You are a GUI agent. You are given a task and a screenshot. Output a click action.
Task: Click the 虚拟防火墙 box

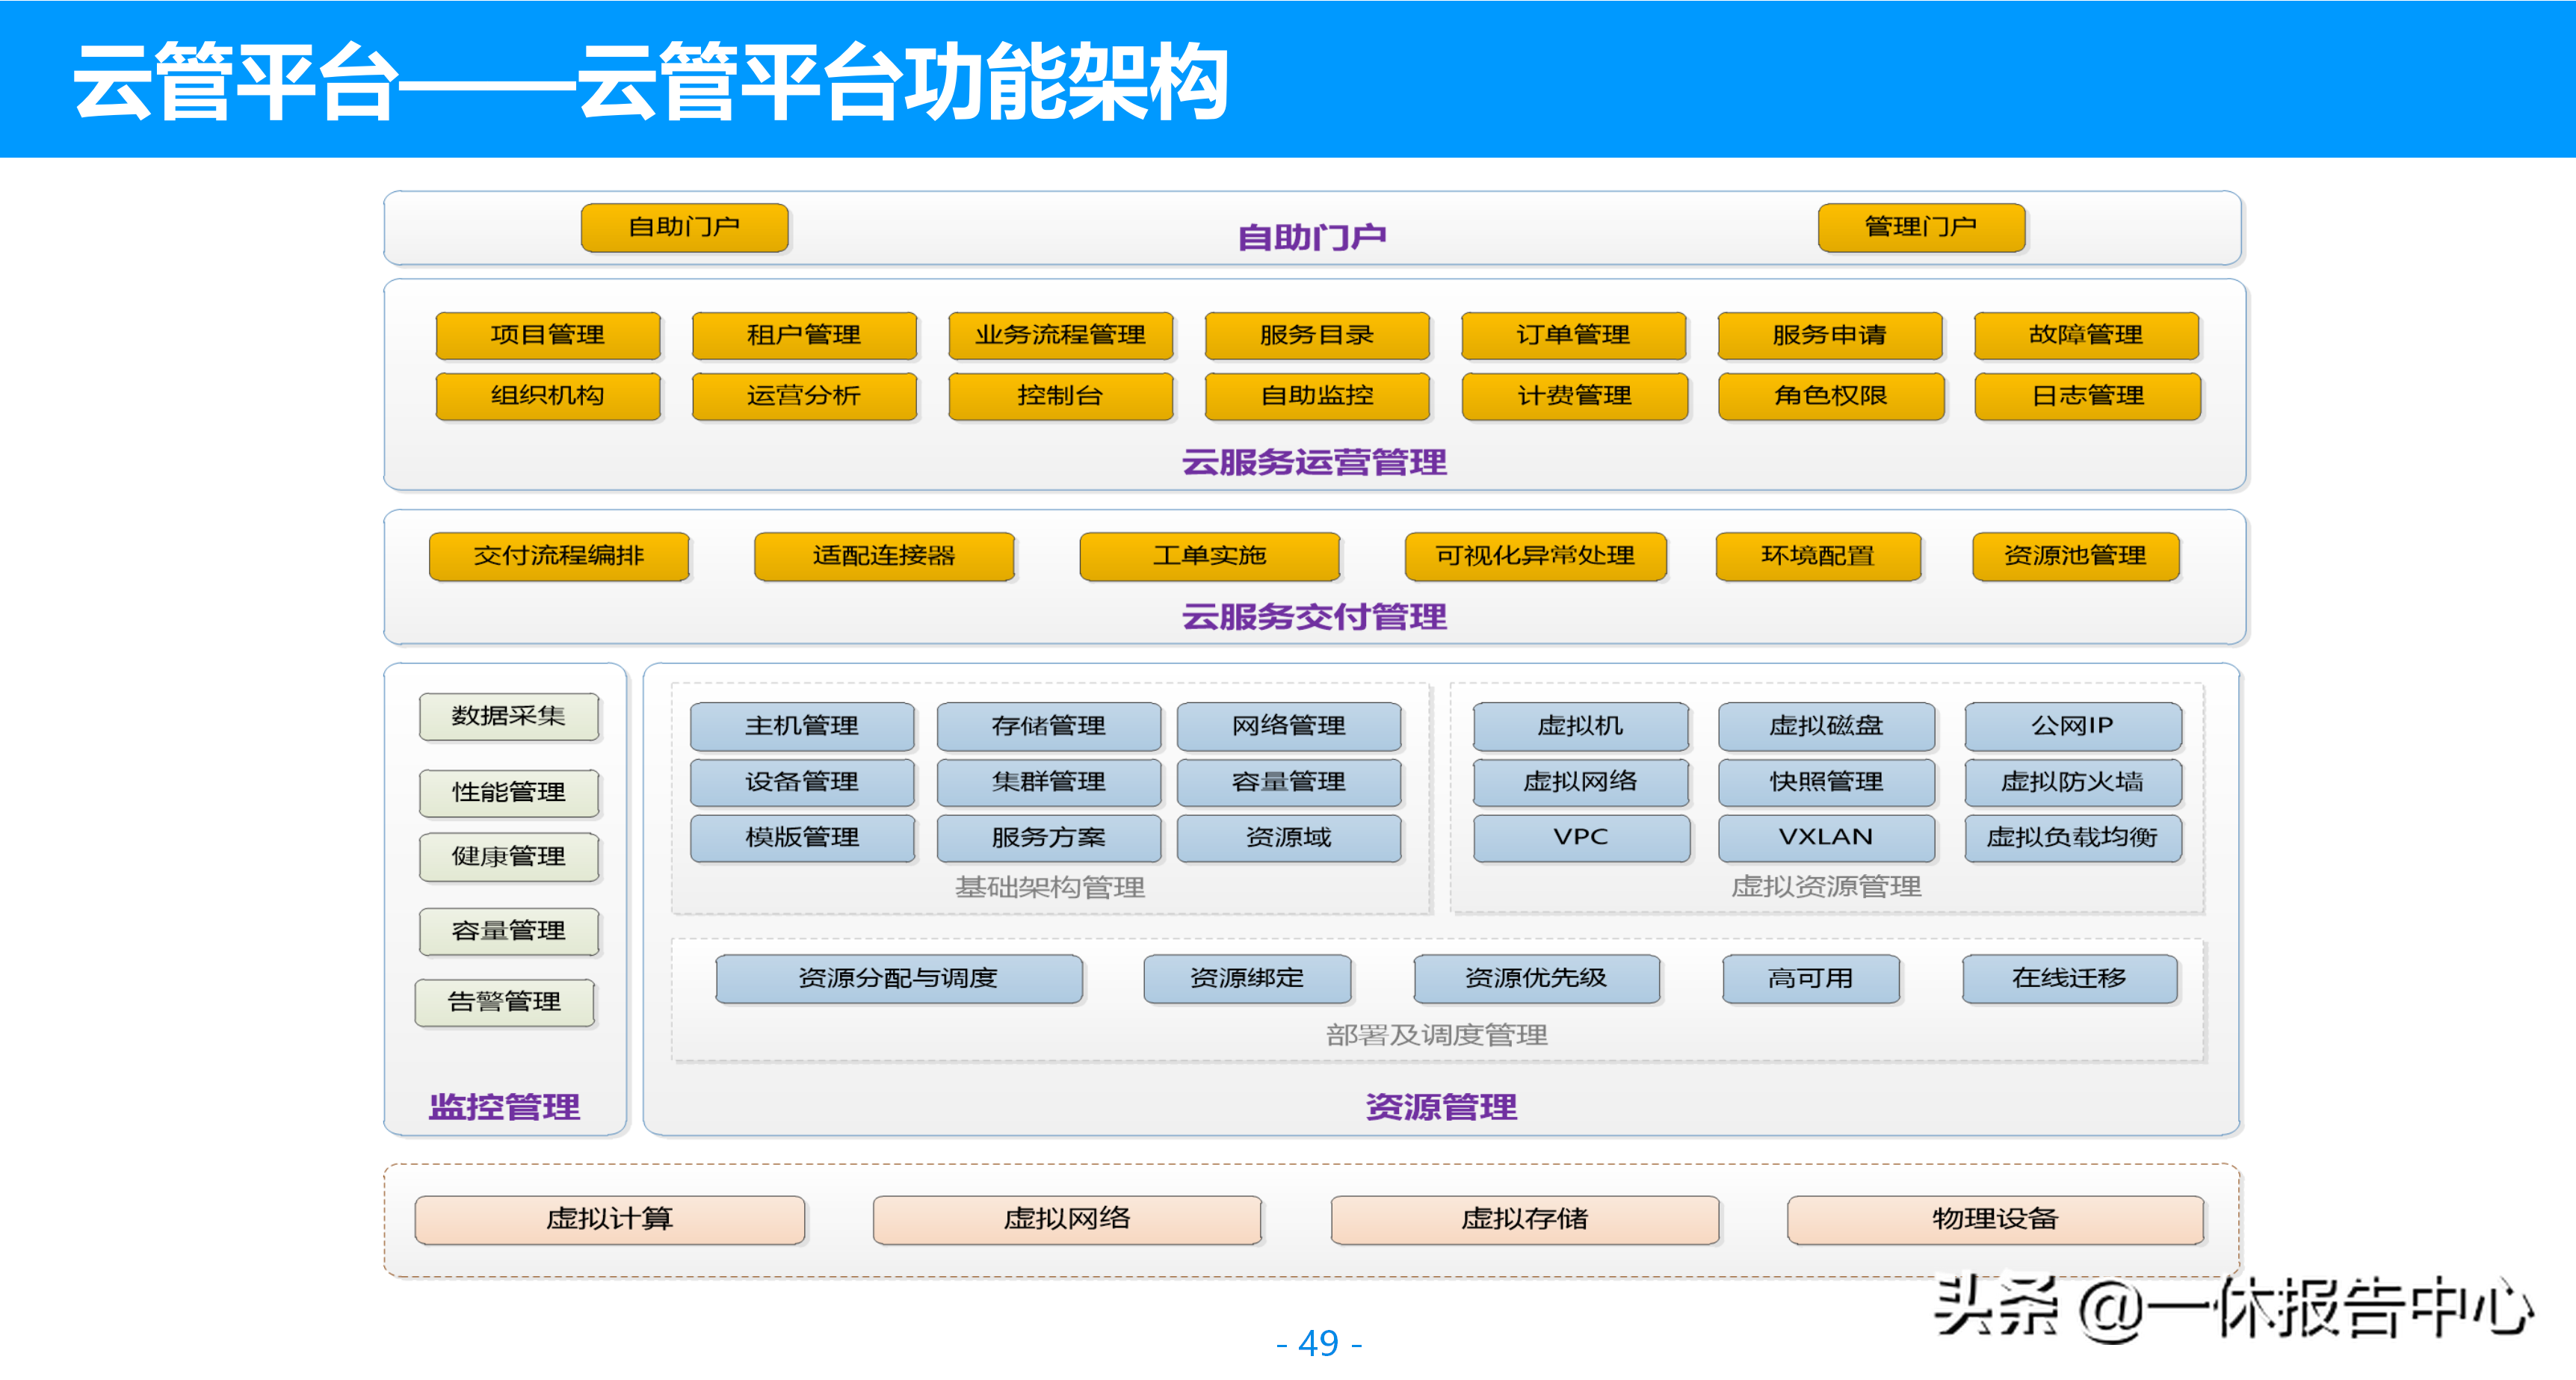tap(2072, 782)
